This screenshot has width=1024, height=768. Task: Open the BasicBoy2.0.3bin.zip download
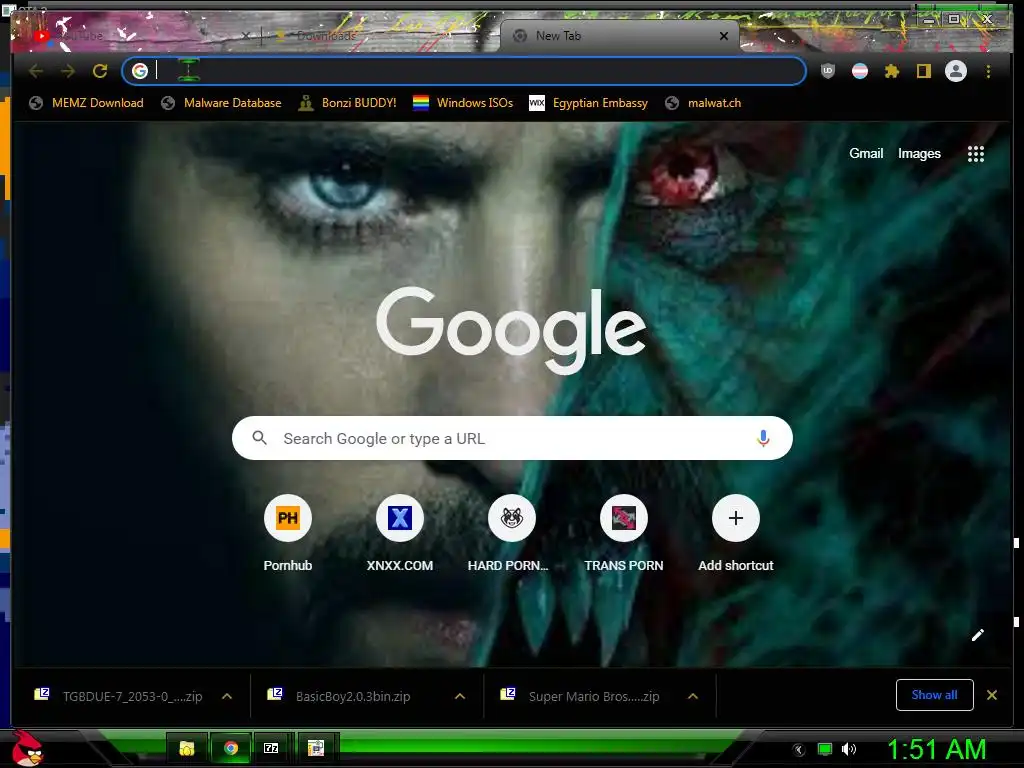tap(353, 696)
